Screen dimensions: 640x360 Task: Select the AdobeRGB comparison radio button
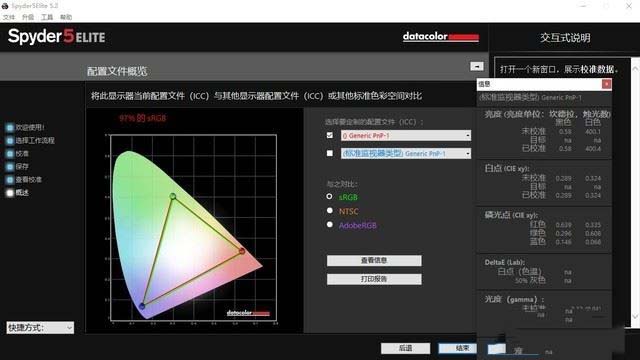click(x=329, y=224)
